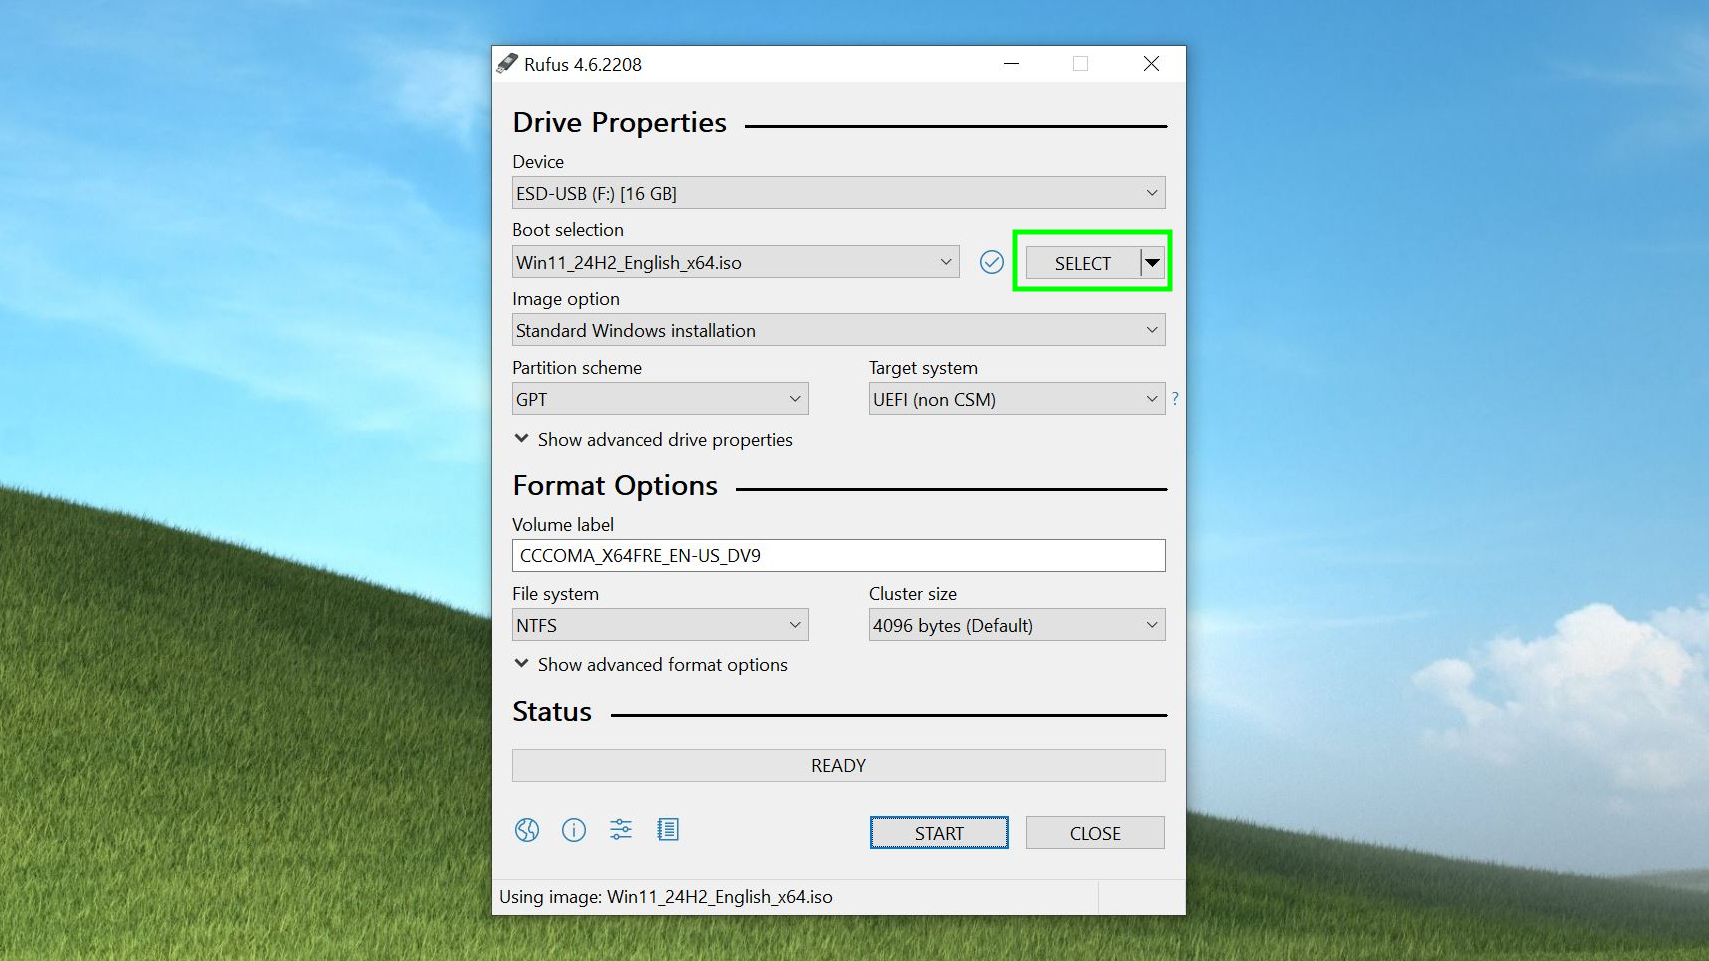Open the Device dropdown

(x=838, y=193)
